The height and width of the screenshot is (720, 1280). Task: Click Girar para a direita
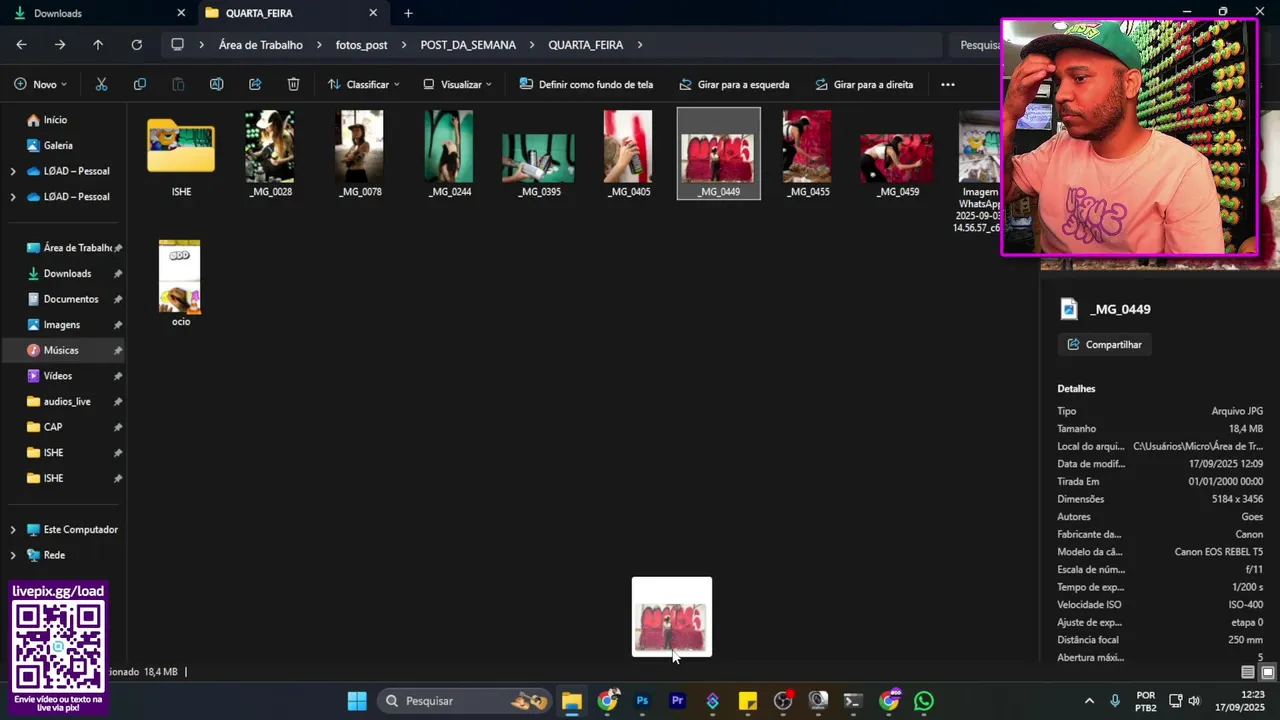click(x=864, y=85)
